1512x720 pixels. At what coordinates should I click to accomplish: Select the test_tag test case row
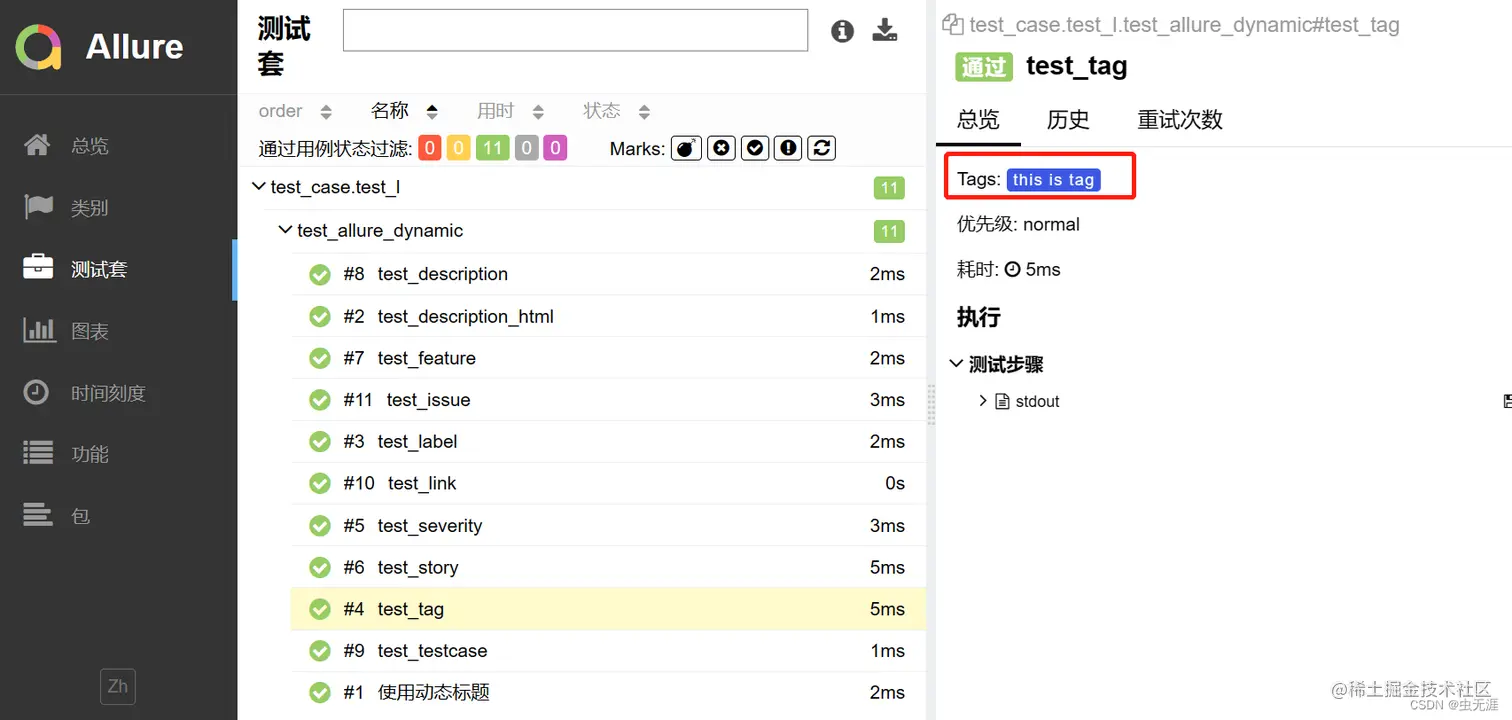pos(608,609)
